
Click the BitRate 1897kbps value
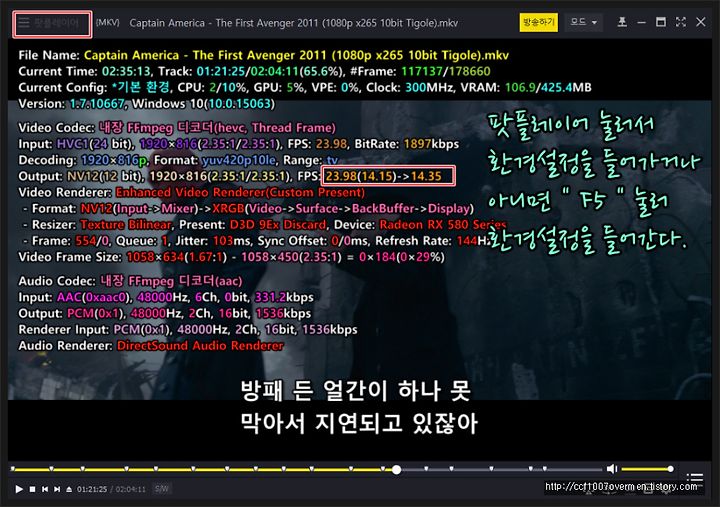[x=431, y=144]
